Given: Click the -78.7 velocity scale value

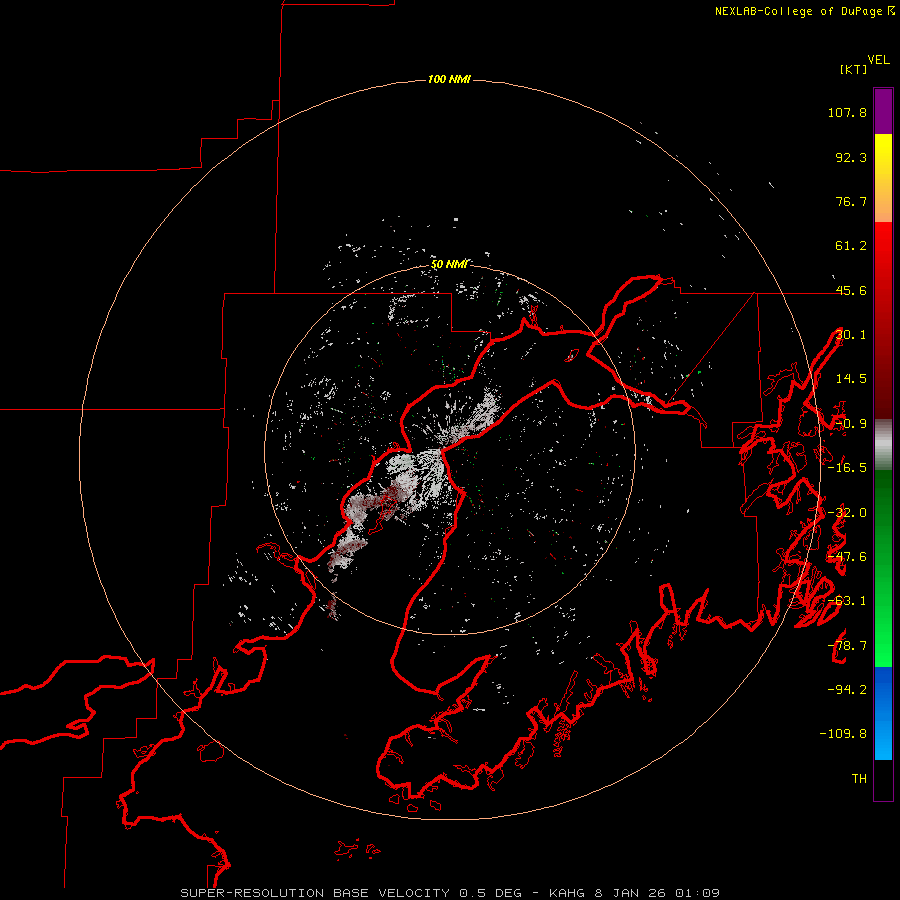Looking at the screenshot, I should point(847,646).
